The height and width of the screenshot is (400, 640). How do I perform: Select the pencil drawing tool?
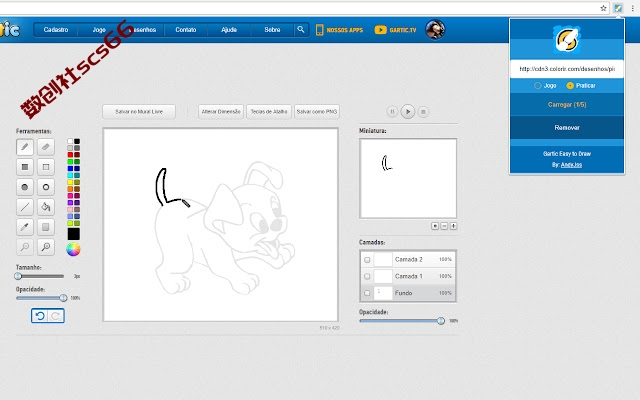pyautogui.click(x=25, y=147)
